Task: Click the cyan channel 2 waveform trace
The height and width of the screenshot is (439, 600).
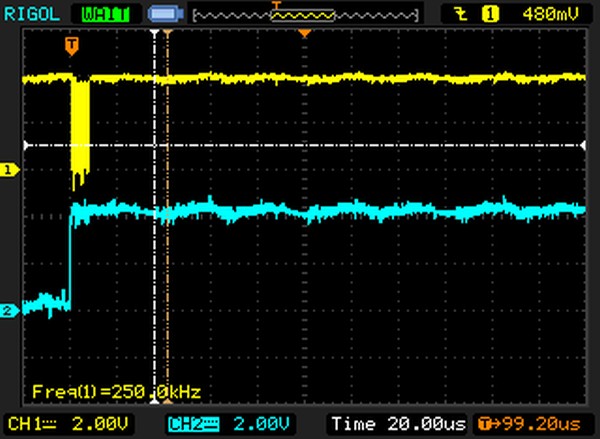Action: tap(350, 211)
